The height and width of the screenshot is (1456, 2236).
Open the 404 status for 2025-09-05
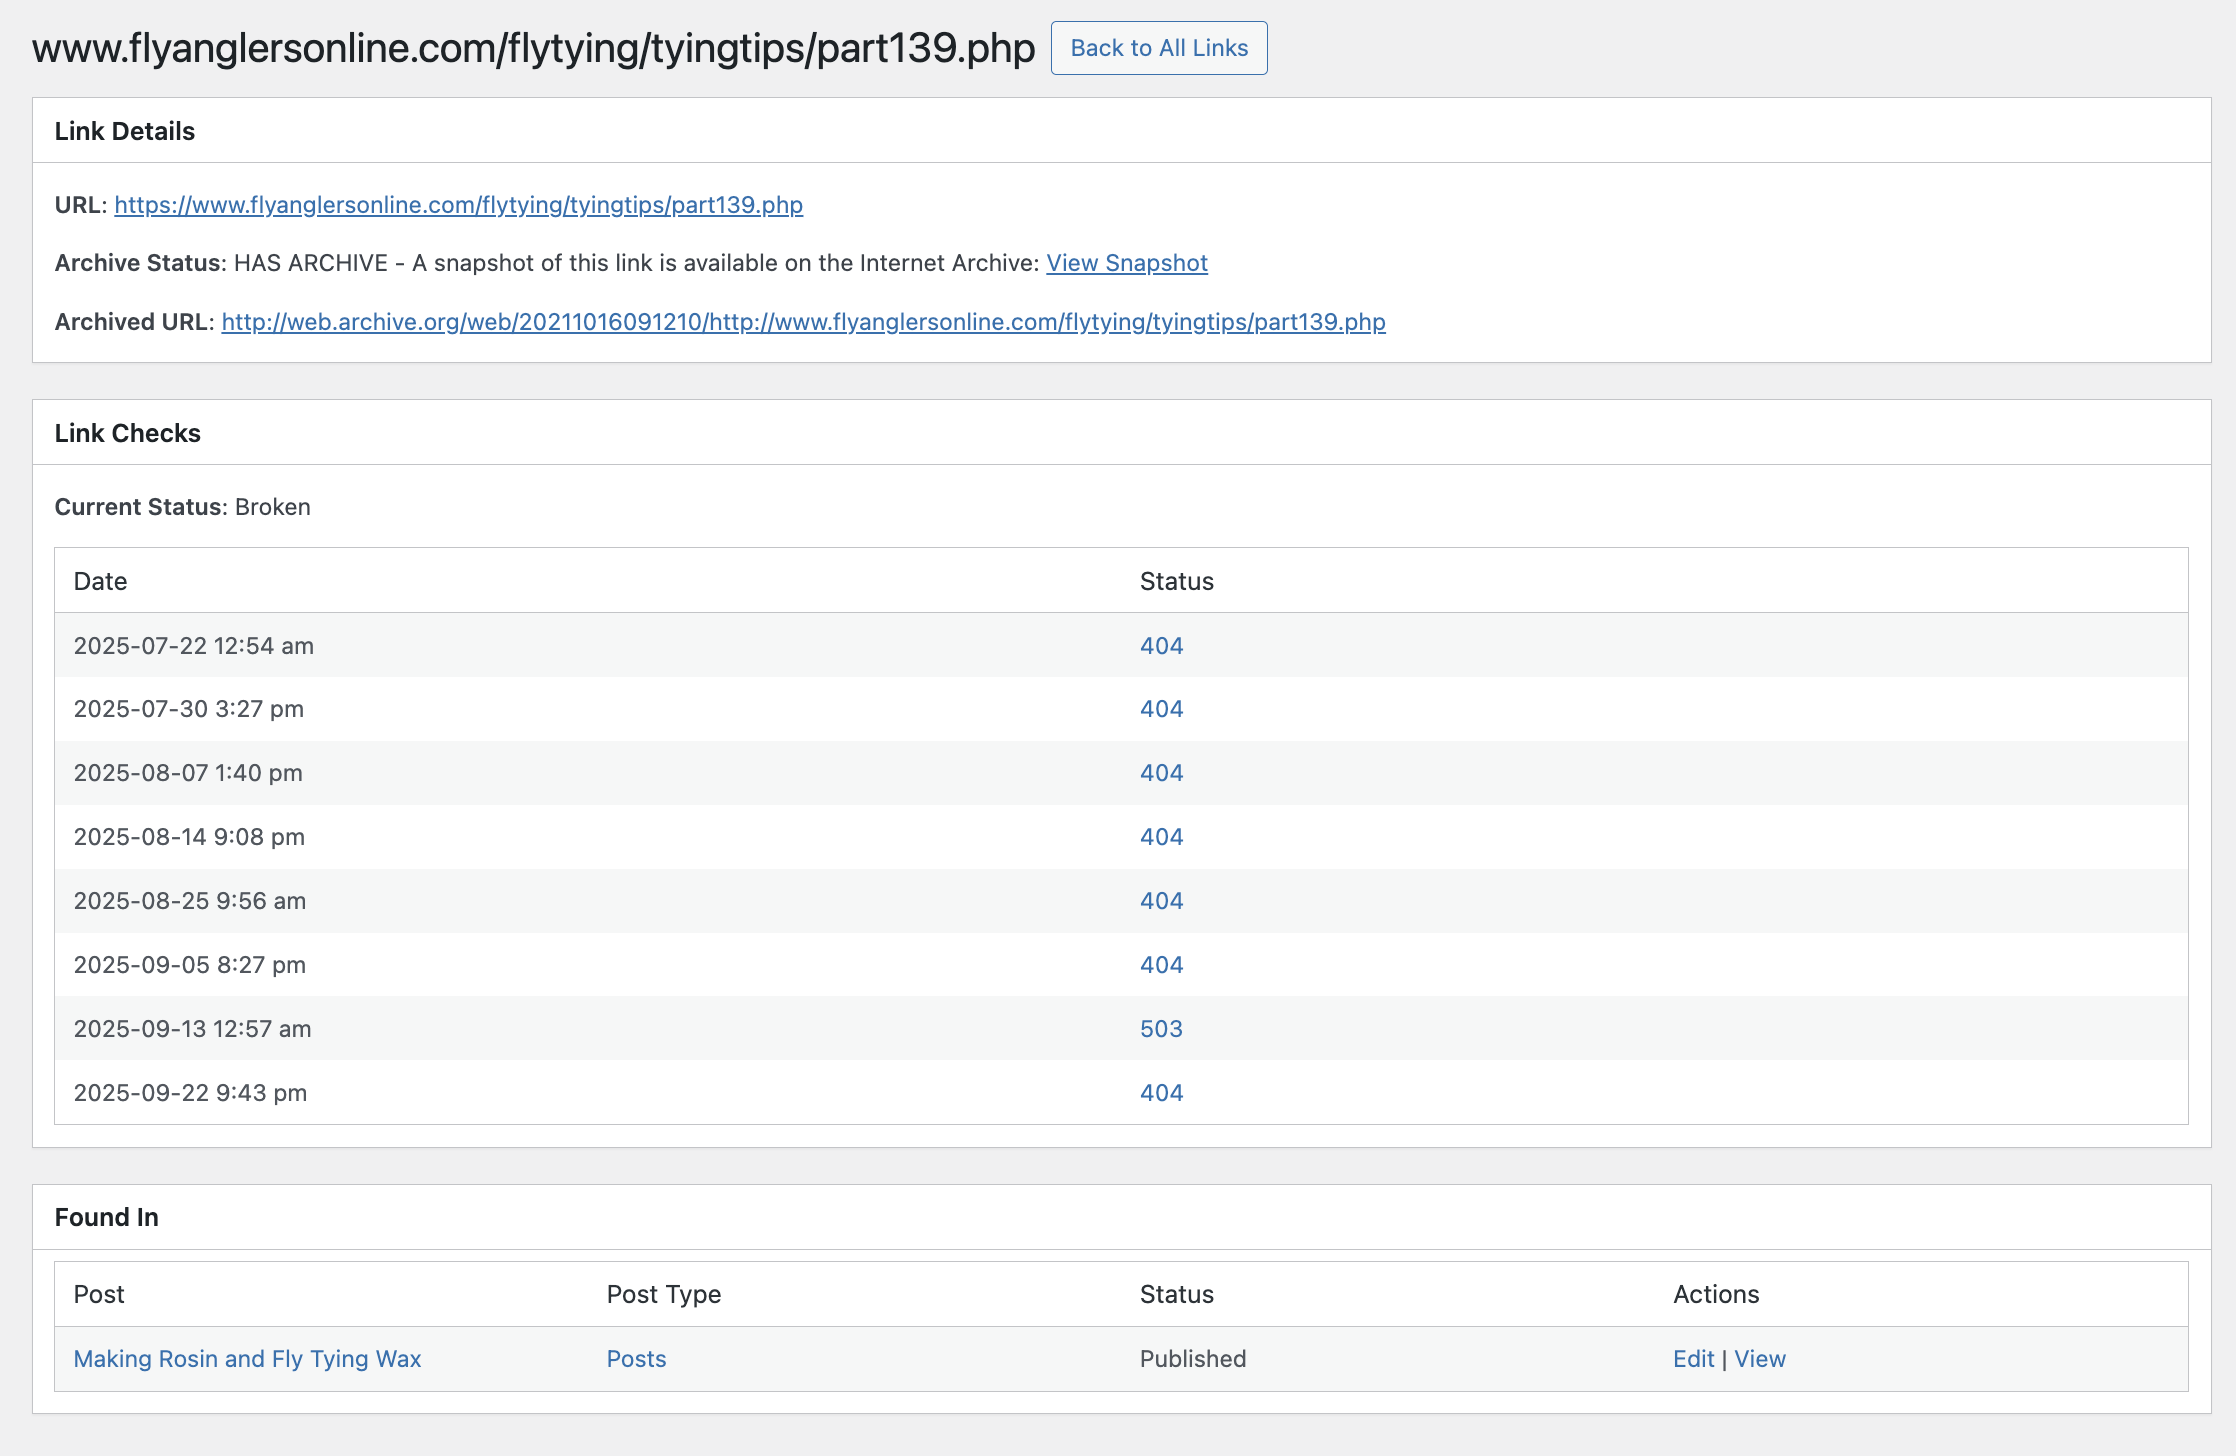[1161, 965]
